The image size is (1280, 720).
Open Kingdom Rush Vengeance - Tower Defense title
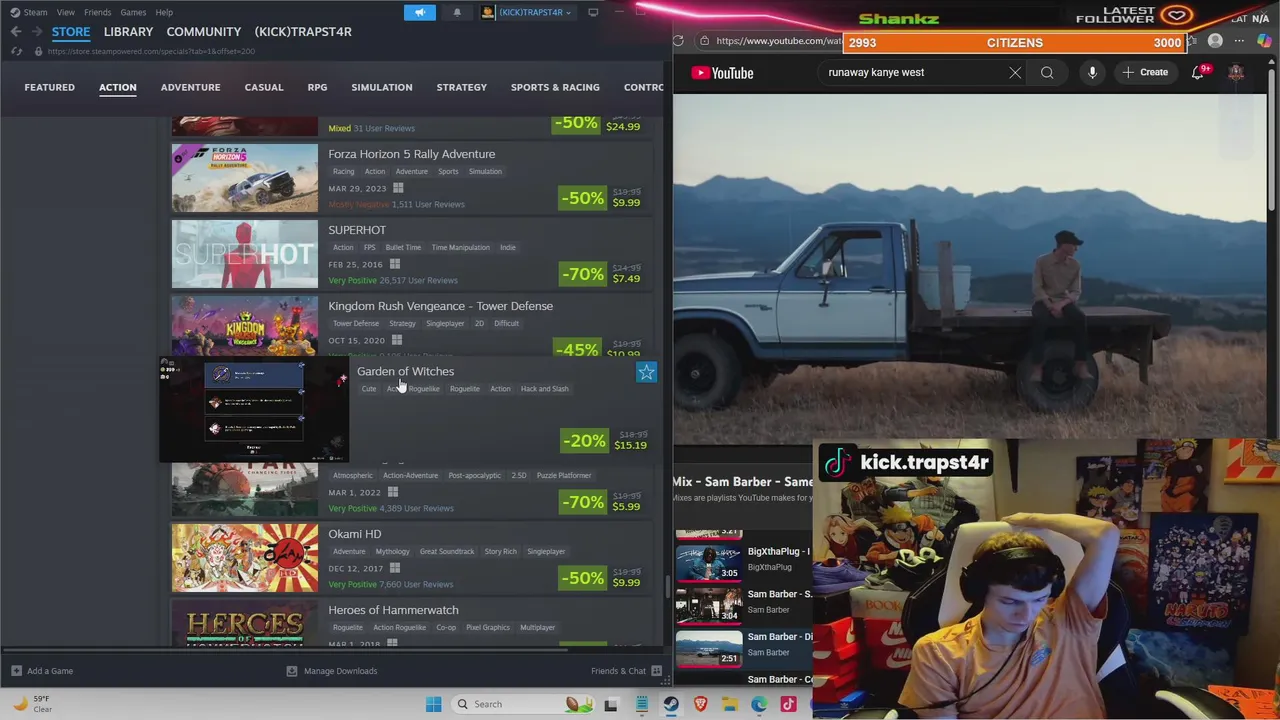tap(440, 306)
